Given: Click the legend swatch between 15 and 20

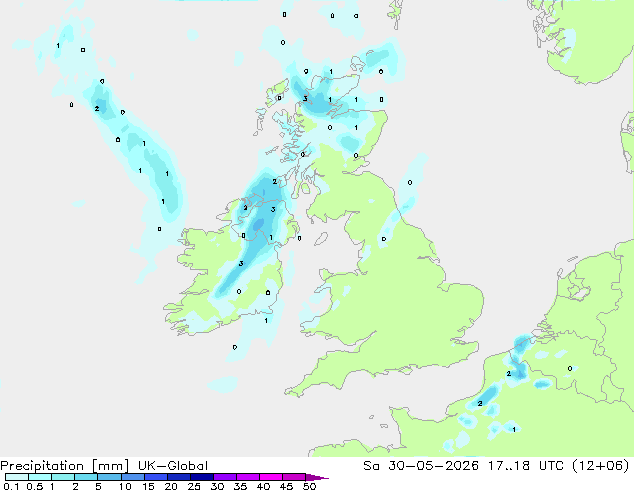Looking at the screenshot, I should (x=156, y=477).
